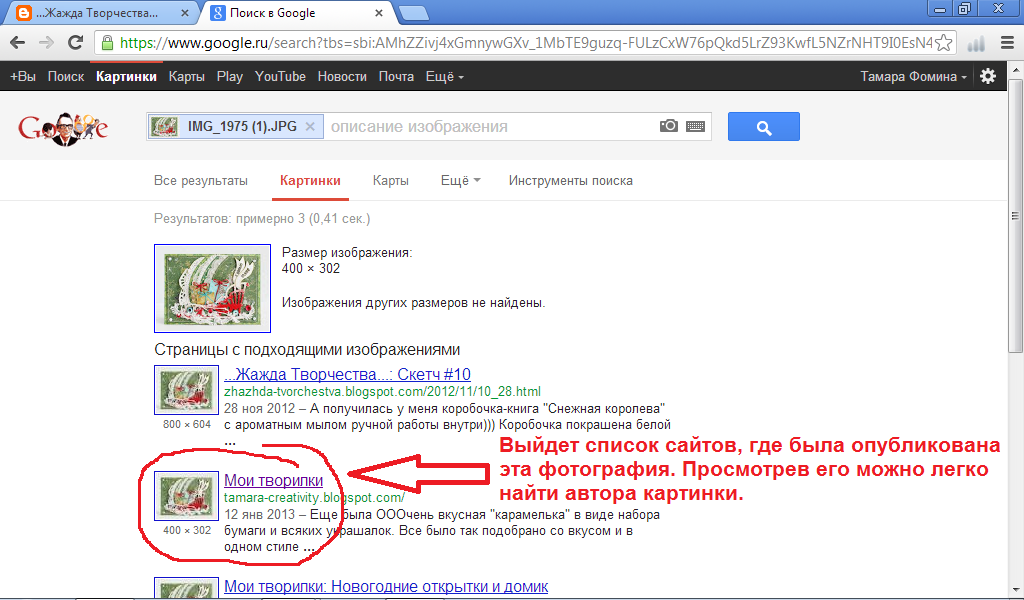Switch to Все результаты tab
Screen dimensions: 1024x600
pyautogui.click(x=200, y=181)
